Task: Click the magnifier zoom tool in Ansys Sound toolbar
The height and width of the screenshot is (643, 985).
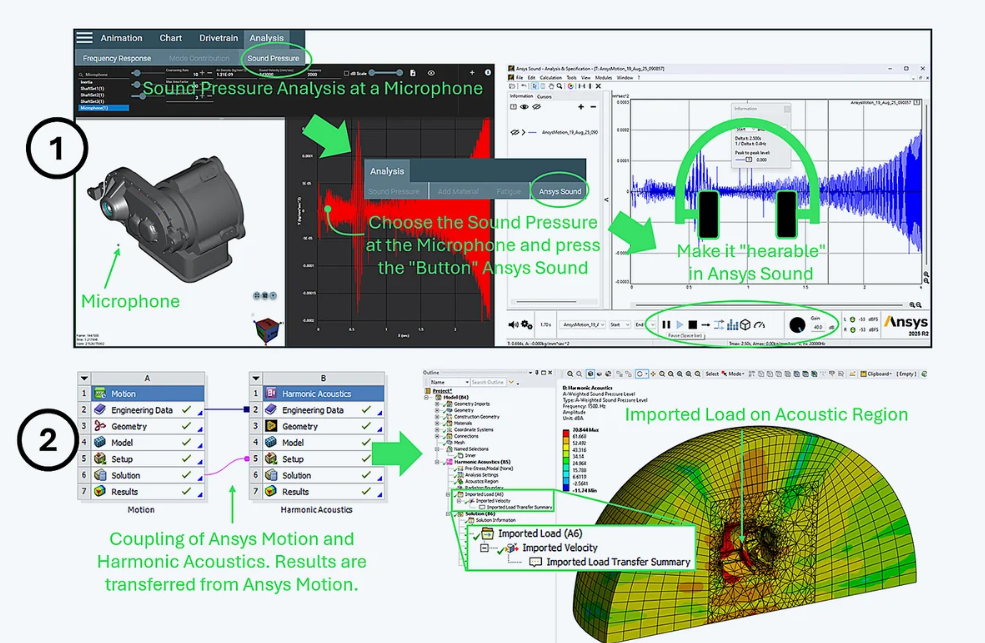Action: [559, 86]
